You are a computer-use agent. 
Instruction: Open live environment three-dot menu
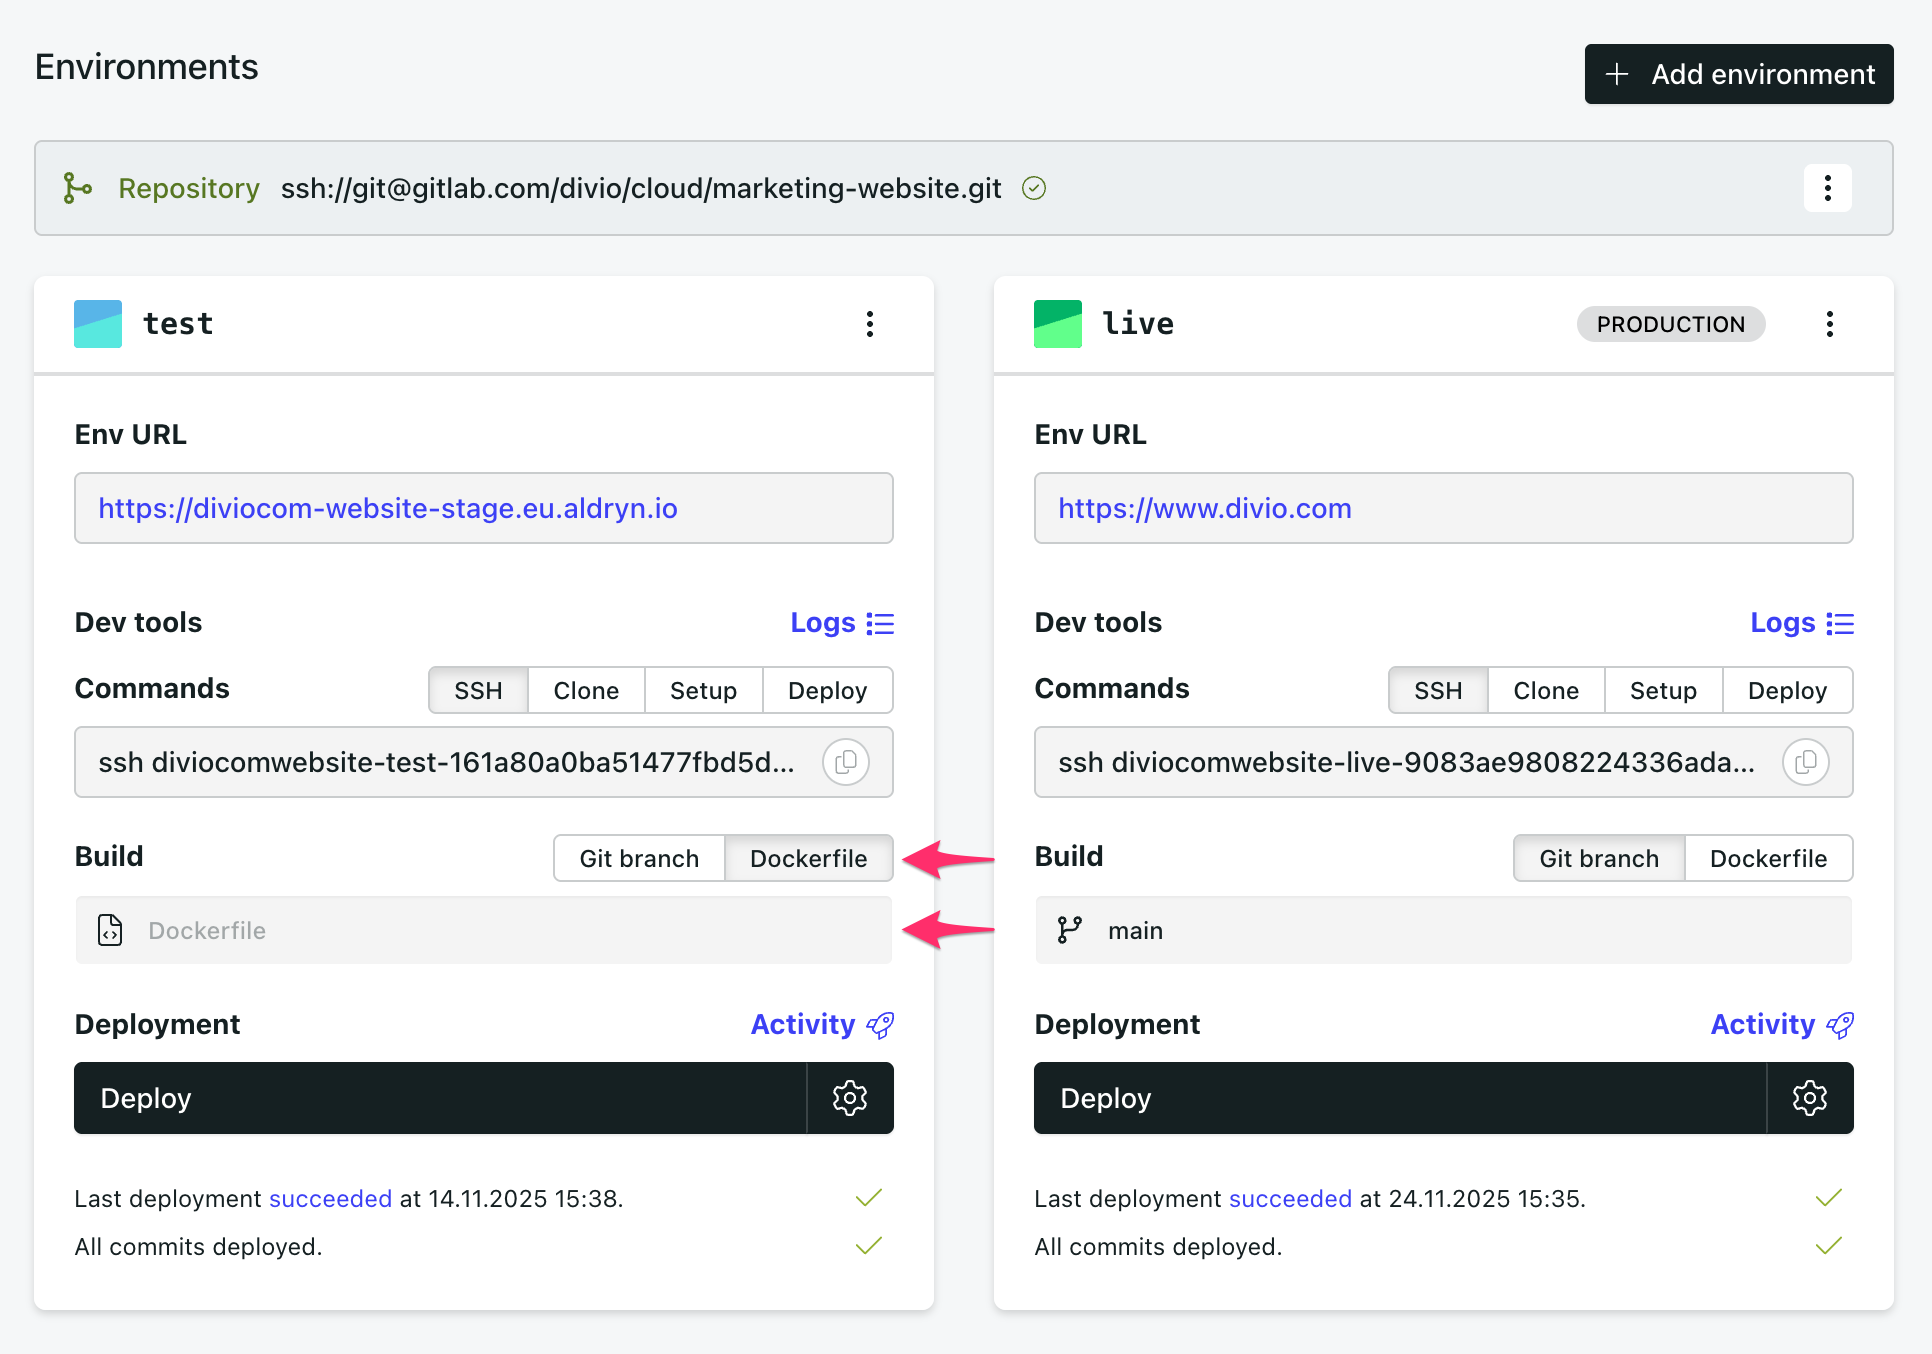1829,324
